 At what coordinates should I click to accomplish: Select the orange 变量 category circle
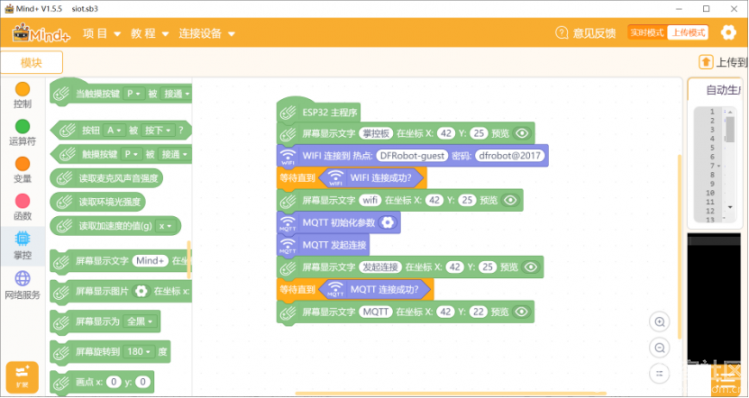(22, 164)
